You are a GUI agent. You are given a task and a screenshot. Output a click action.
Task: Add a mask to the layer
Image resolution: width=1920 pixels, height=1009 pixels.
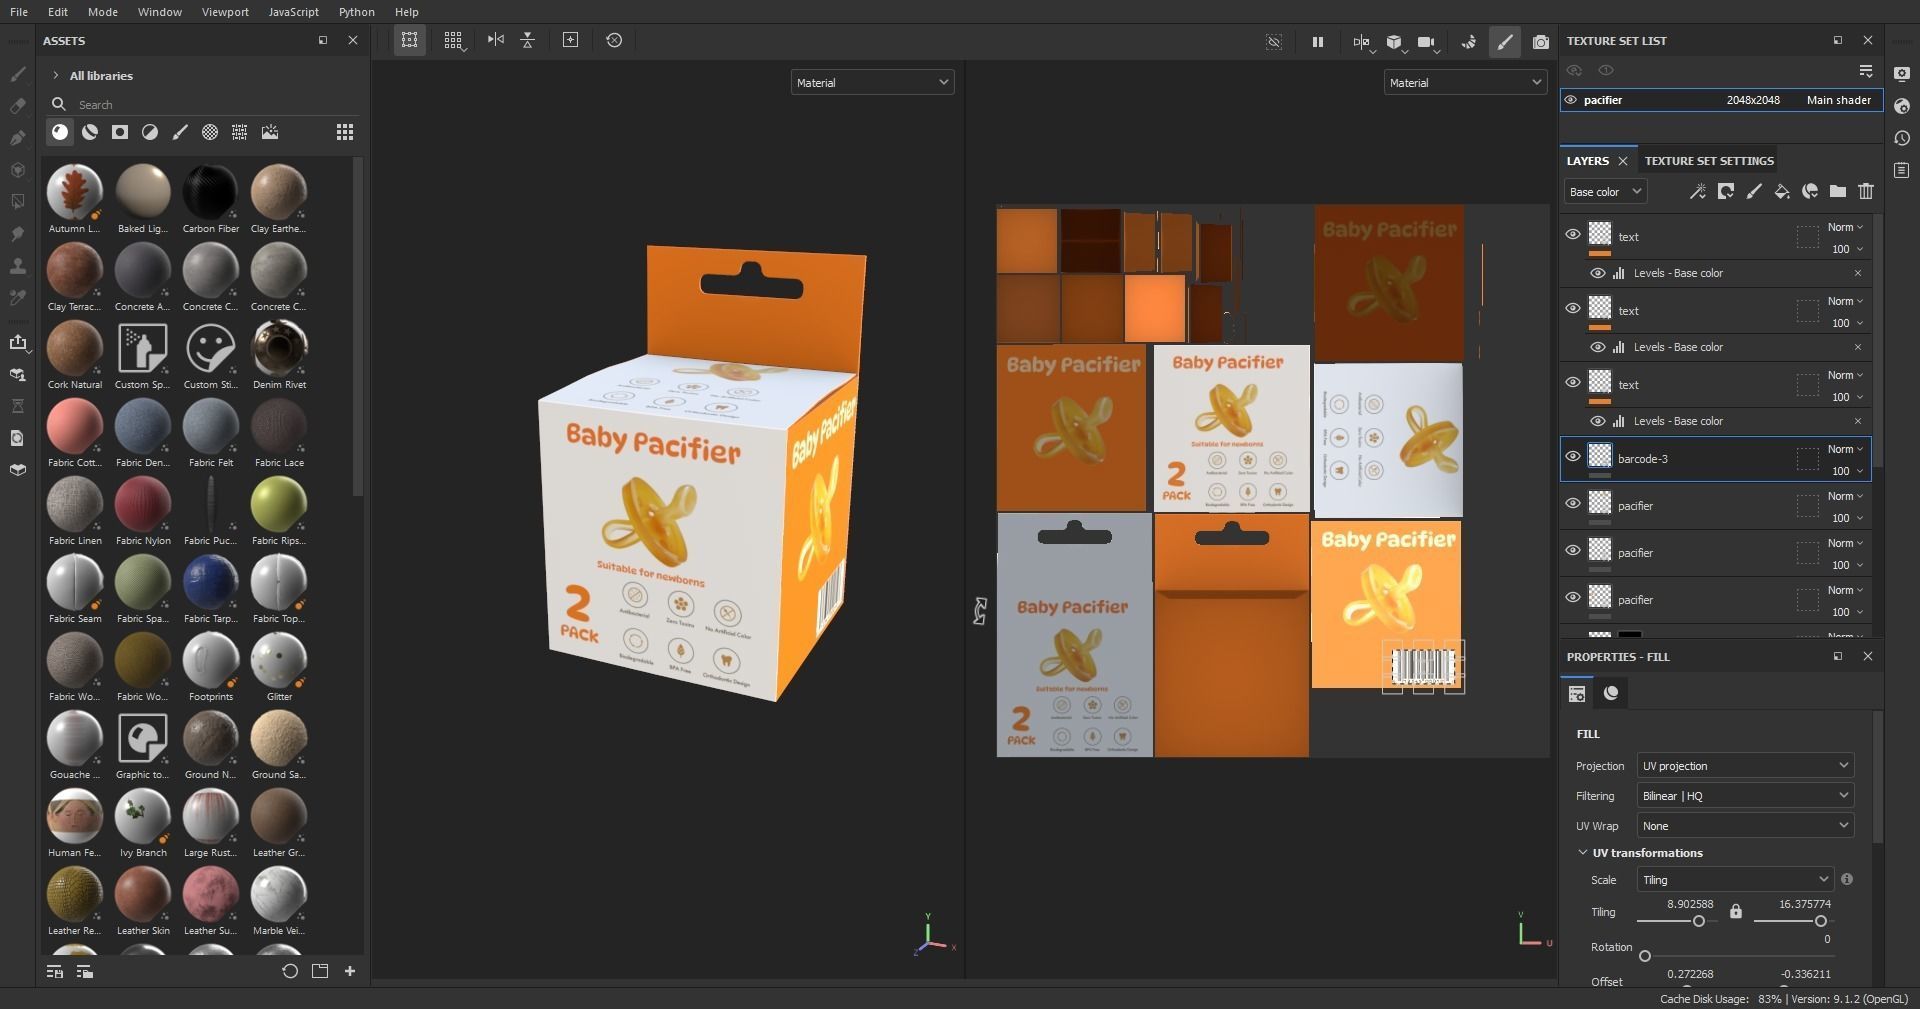coord(1725,192)
